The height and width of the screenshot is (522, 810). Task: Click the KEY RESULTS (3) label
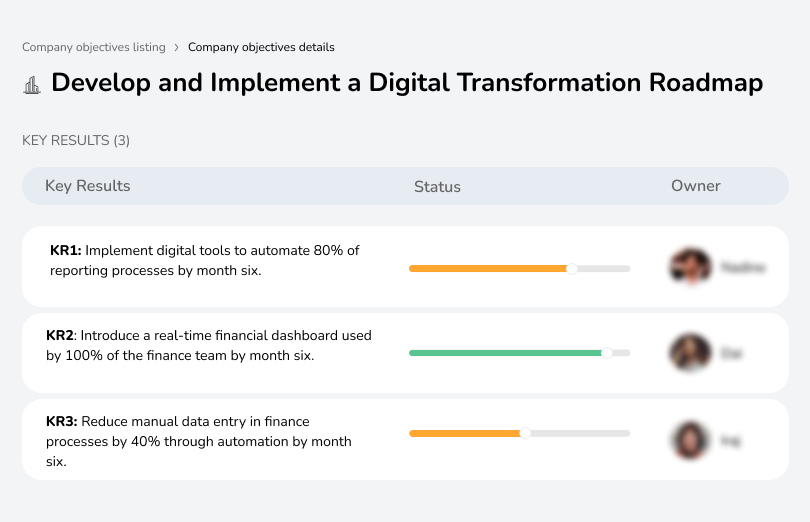(76, 141)
